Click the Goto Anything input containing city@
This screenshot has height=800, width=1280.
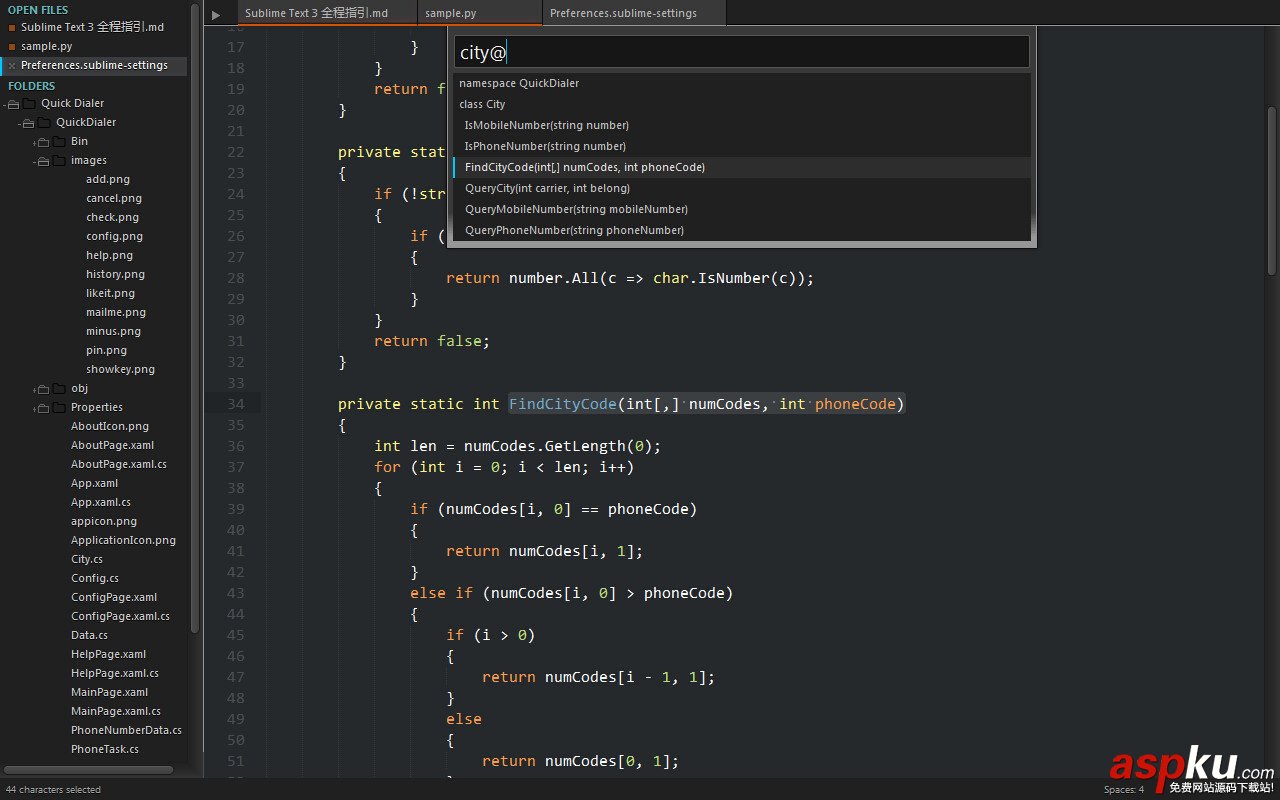742,52
